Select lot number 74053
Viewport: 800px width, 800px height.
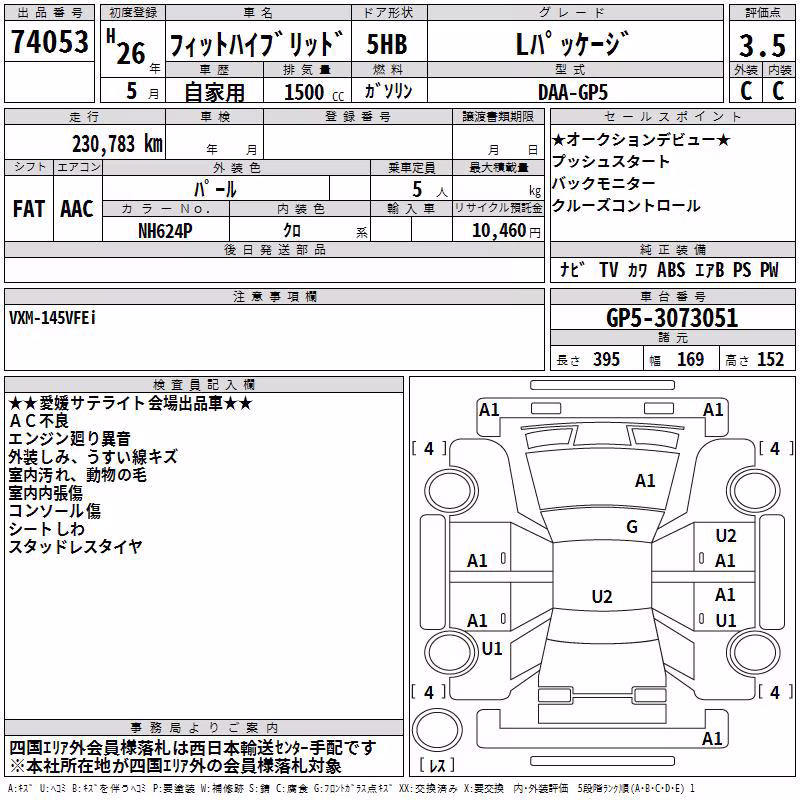pyautogui.click(x=49, y=42)
